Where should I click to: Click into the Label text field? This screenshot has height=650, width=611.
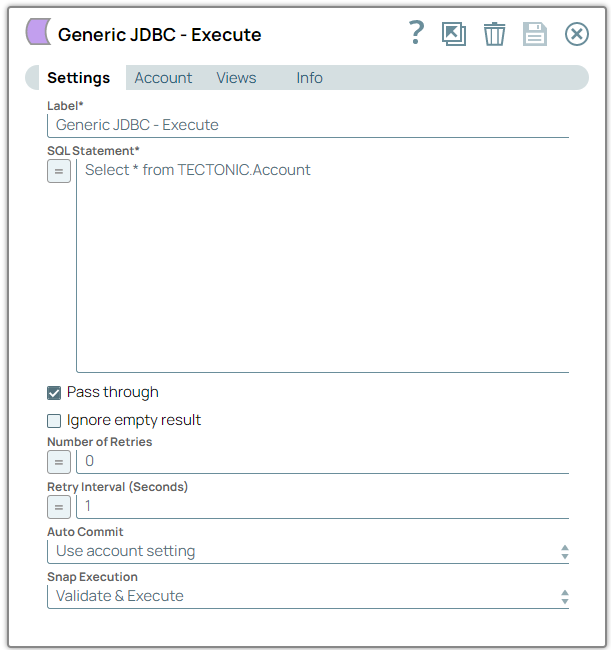[x=308, y=125]
